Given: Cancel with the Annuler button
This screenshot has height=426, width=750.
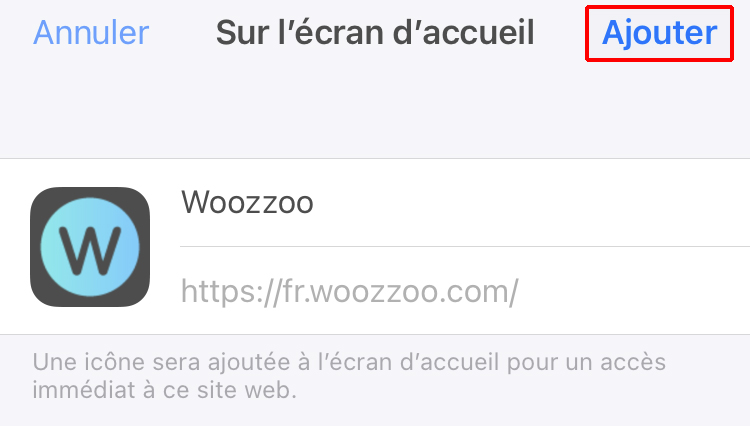Looking at the screenshot, I should [x=91, y=33].
